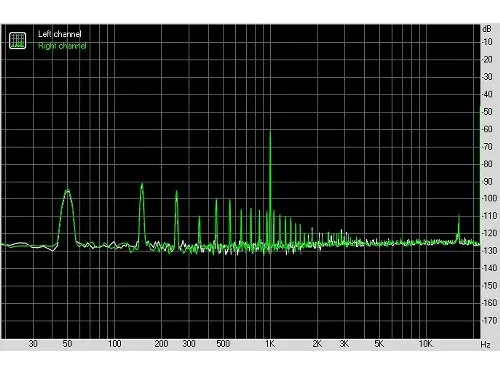Click the spectrum graph grid icon
This screenshot has width=500, height=375.
(17, 40)
